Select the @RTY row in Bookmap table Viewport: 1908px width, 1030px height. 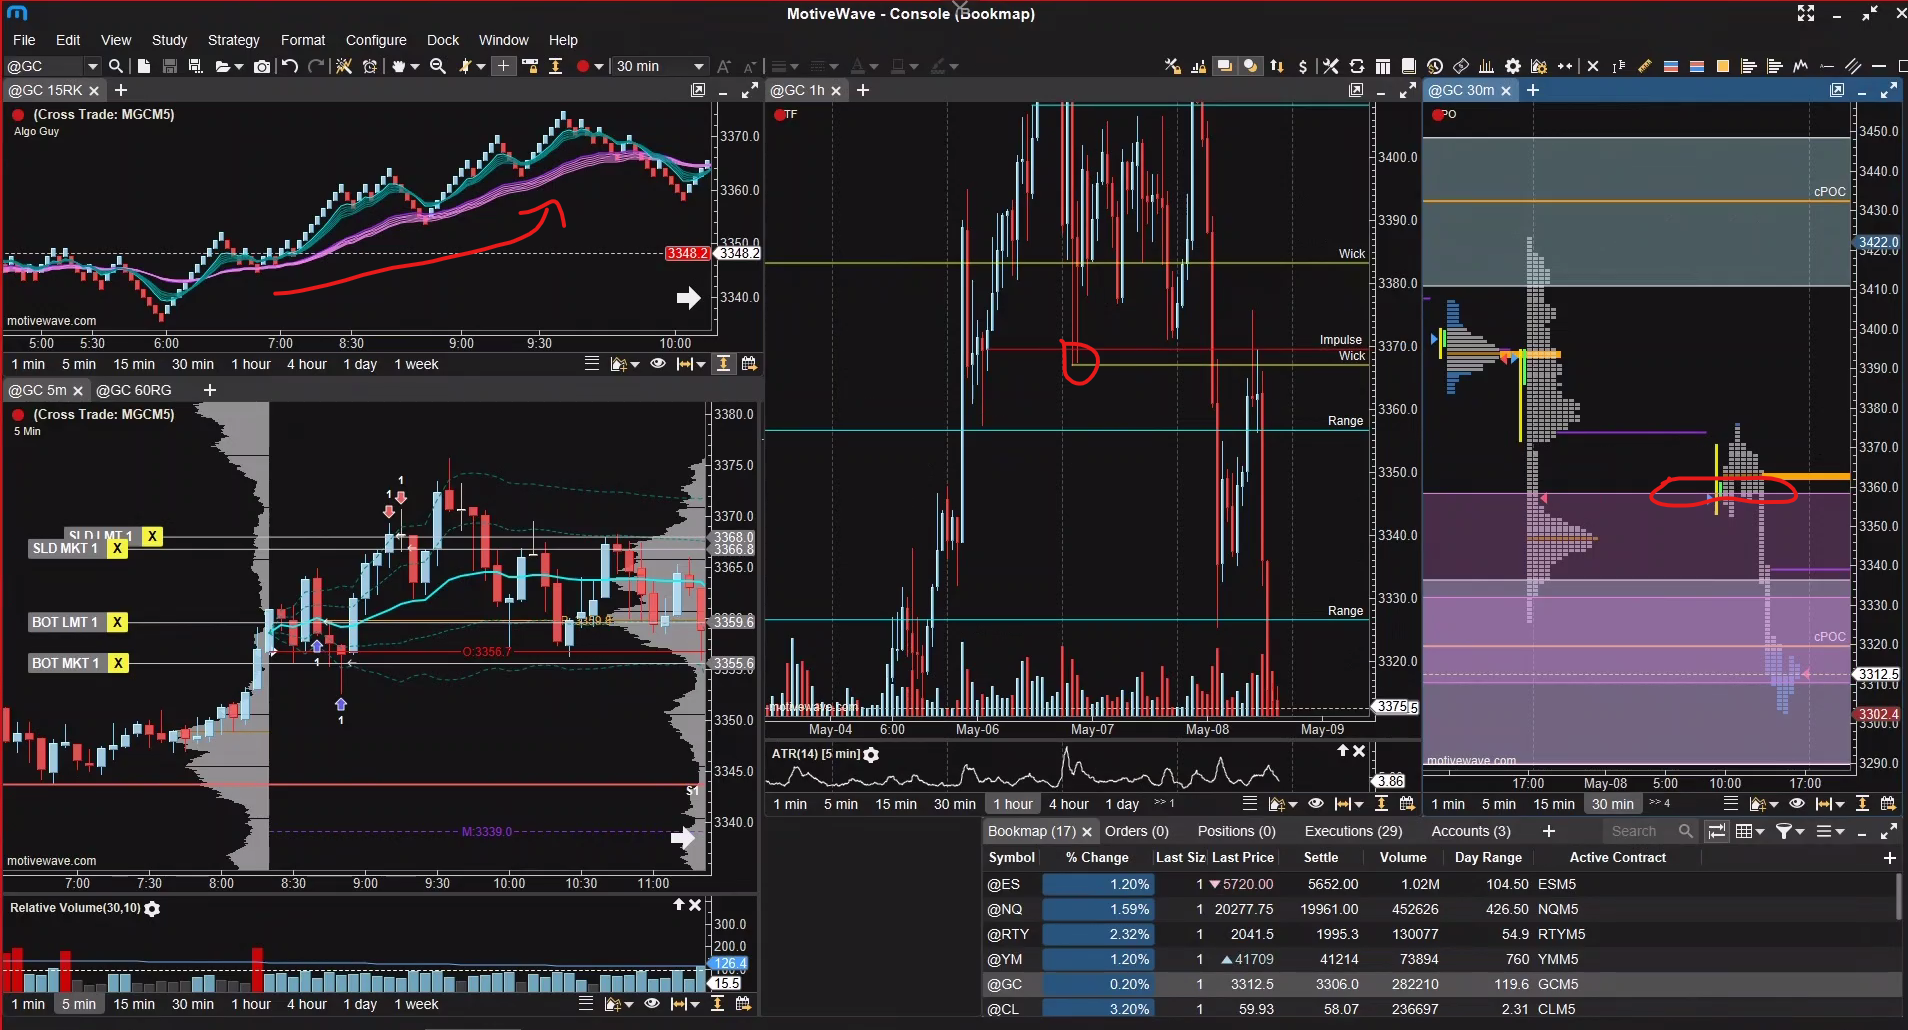point(1440,934)
